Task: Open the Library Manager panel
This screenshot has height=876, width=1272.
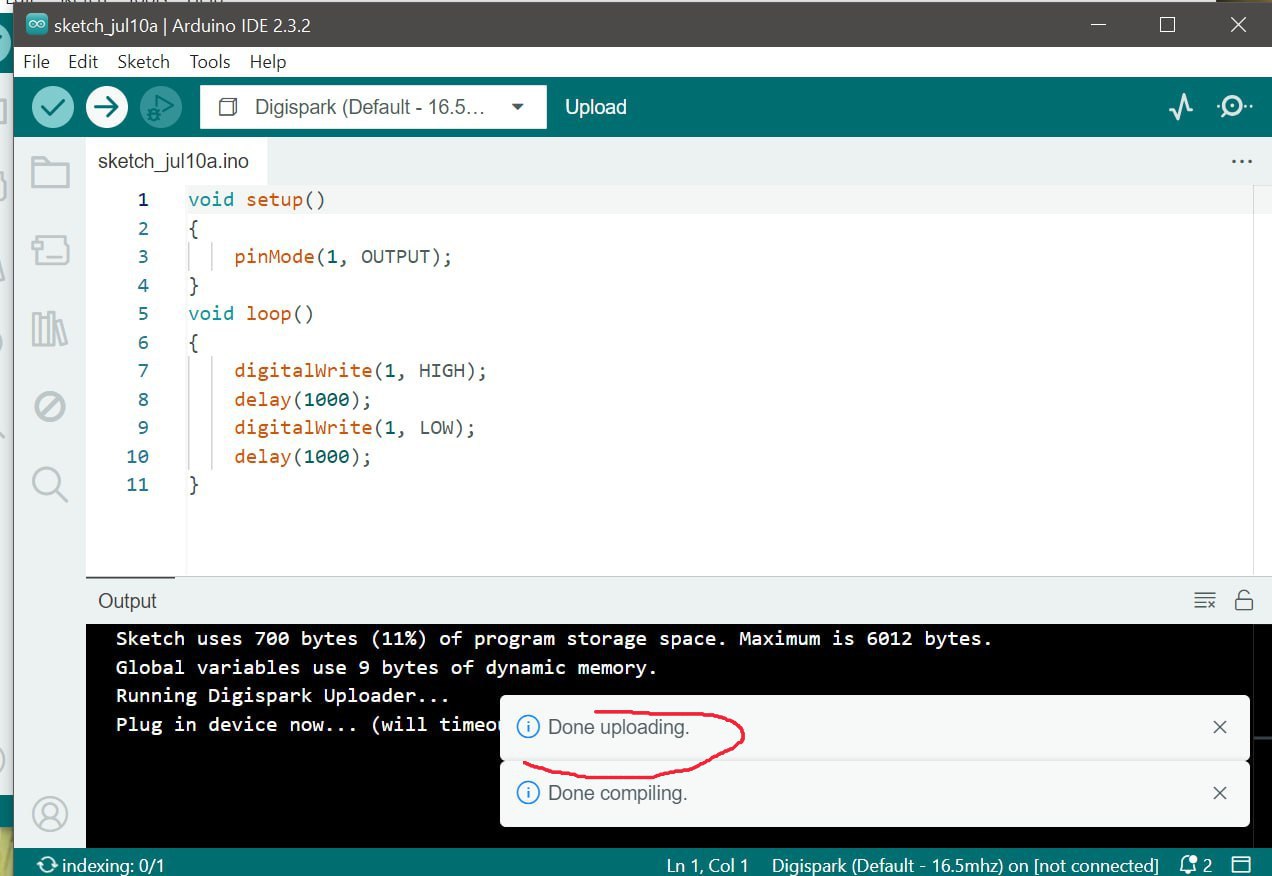Action: [x=50, y=329]
